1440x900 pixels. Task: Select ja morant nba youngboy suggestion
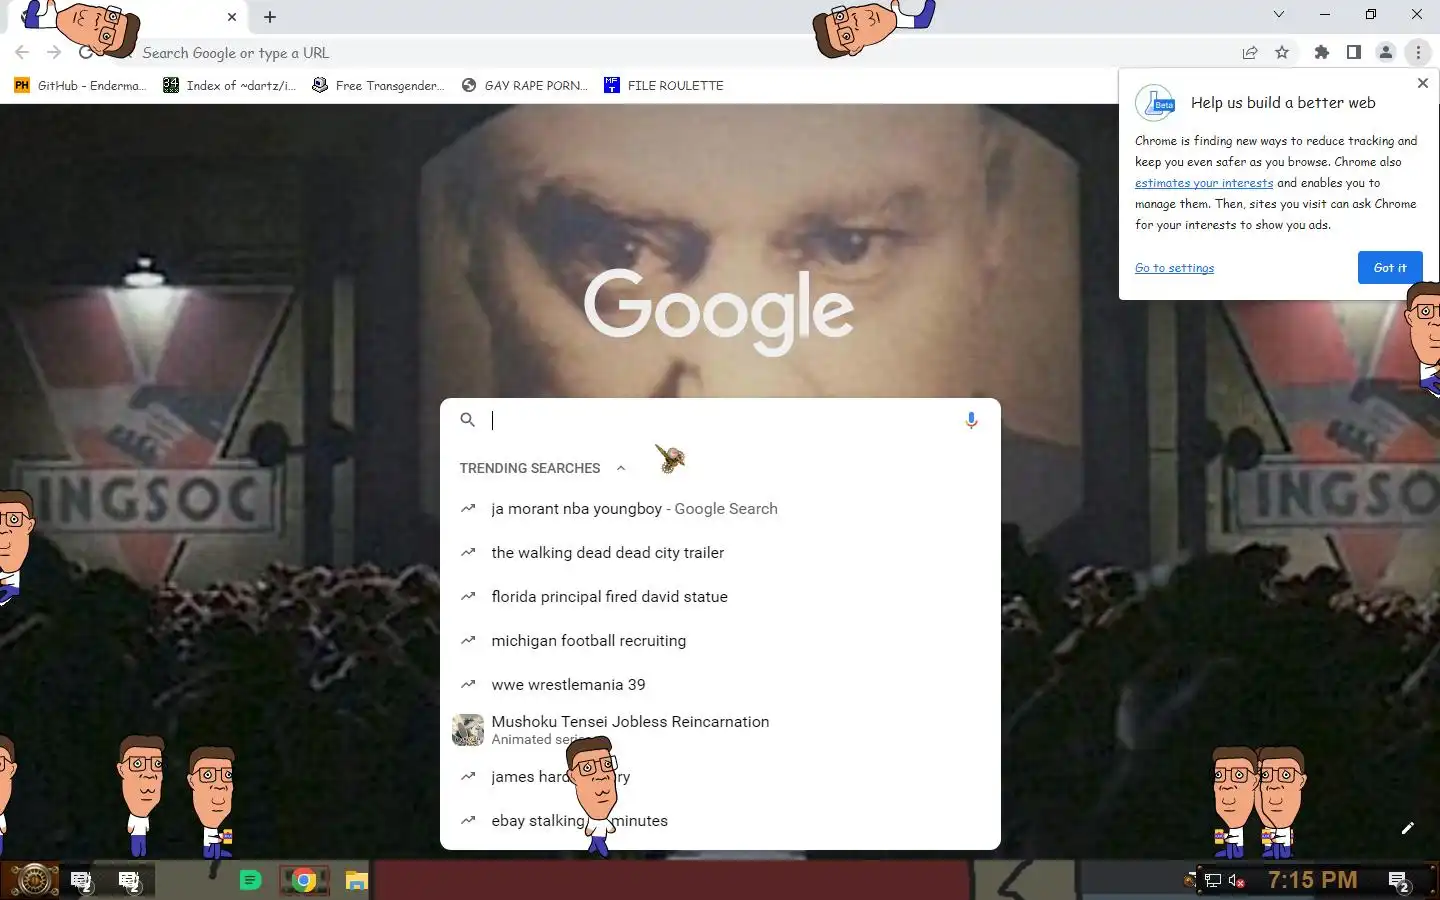pos(720,509)
